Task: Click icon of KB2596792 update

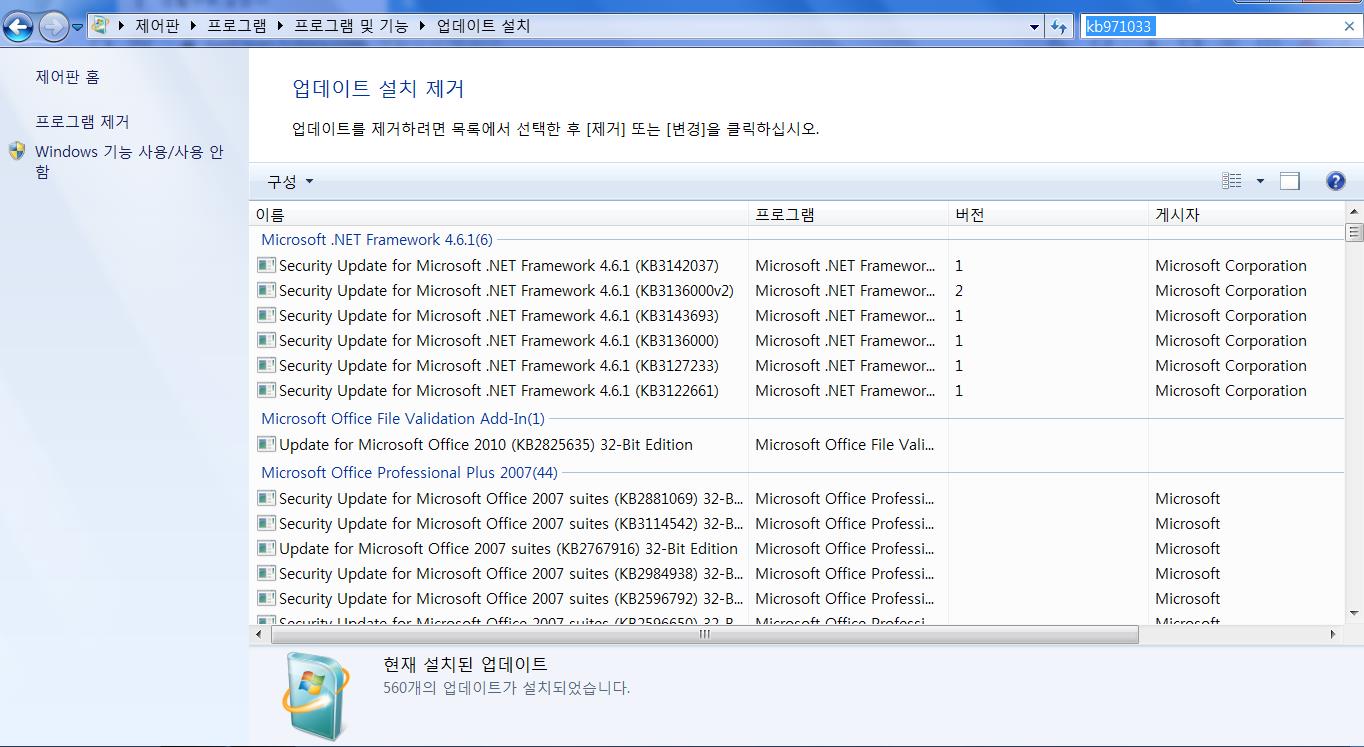Action: point(266,598)
